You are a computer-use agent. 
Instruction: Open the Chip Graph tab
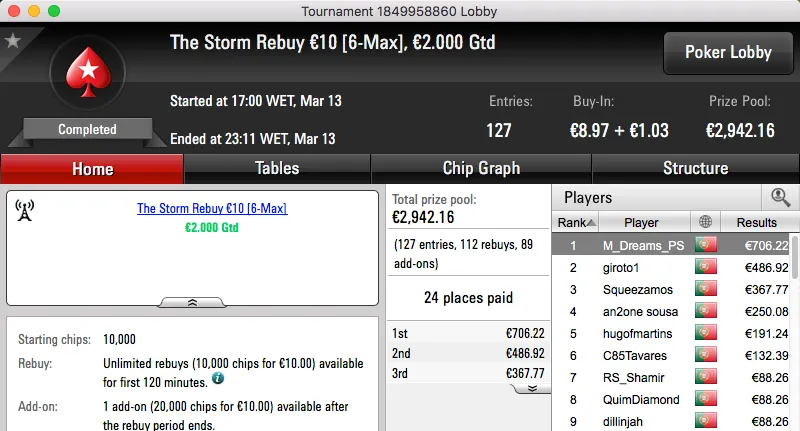pyautogui.click(x=481, y=168)
